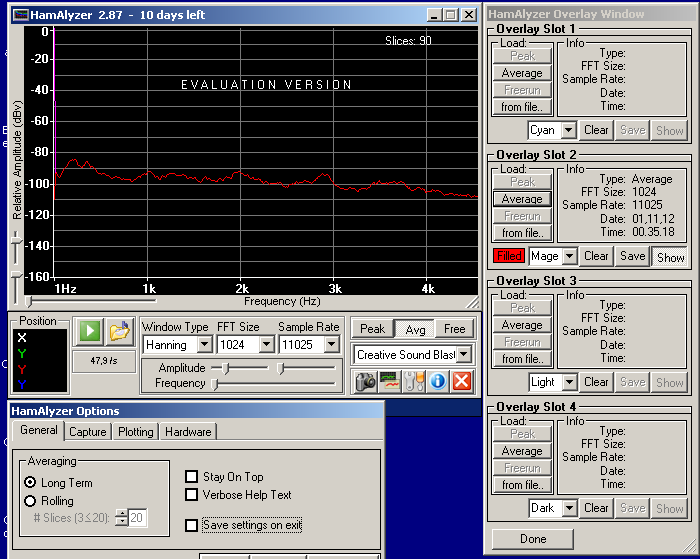Open the overlay window graph icon
Viewport: 700px width, 559px height.
tap(389, 381)
